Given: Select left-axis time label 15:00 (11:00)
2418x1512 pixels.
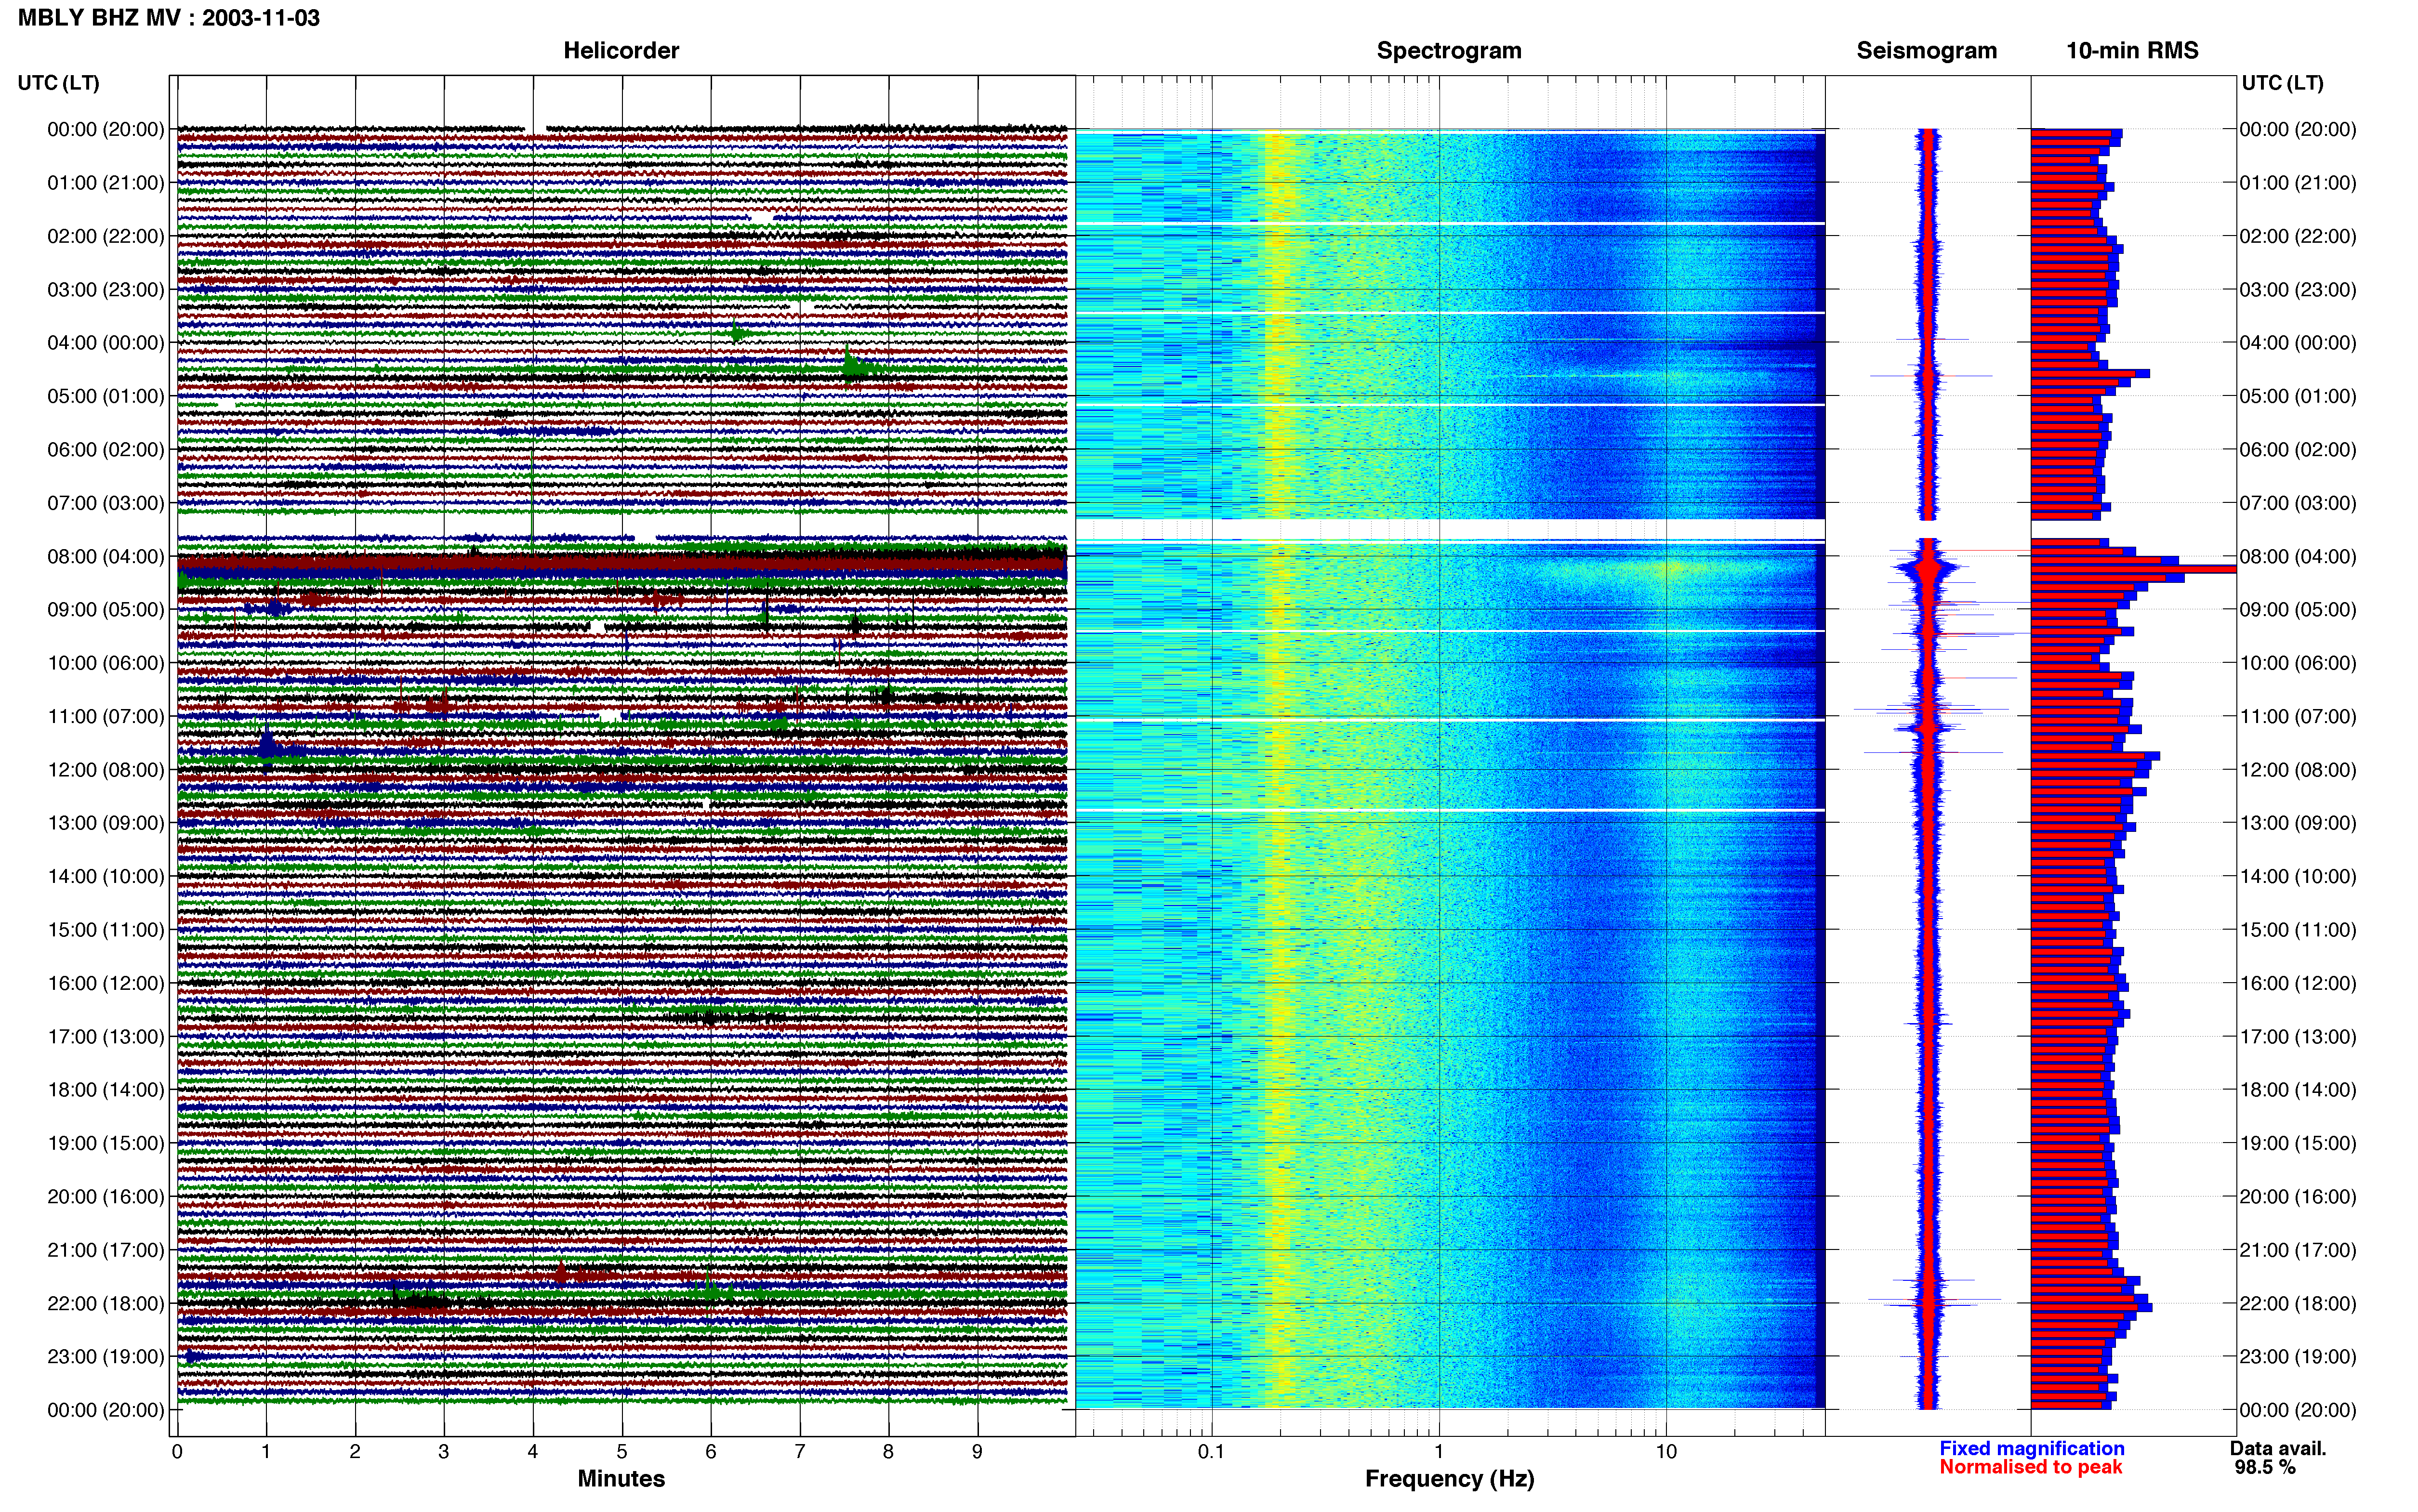Looking at the screenshot, I should [106, 930].
